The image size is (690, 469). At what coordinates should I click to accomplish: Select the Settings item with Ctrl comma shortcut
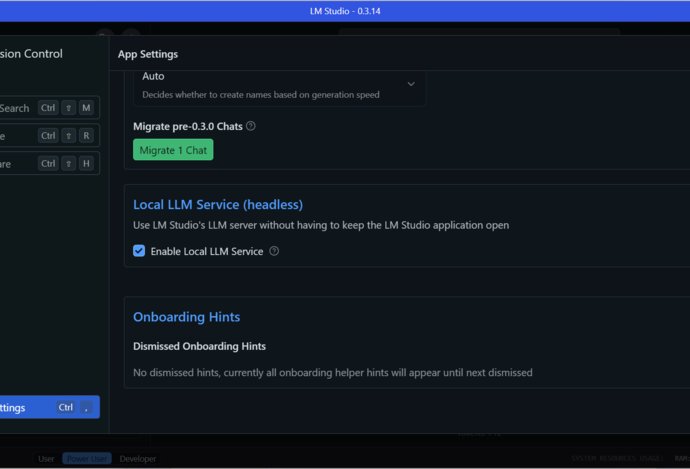click(x=49, y=407)
